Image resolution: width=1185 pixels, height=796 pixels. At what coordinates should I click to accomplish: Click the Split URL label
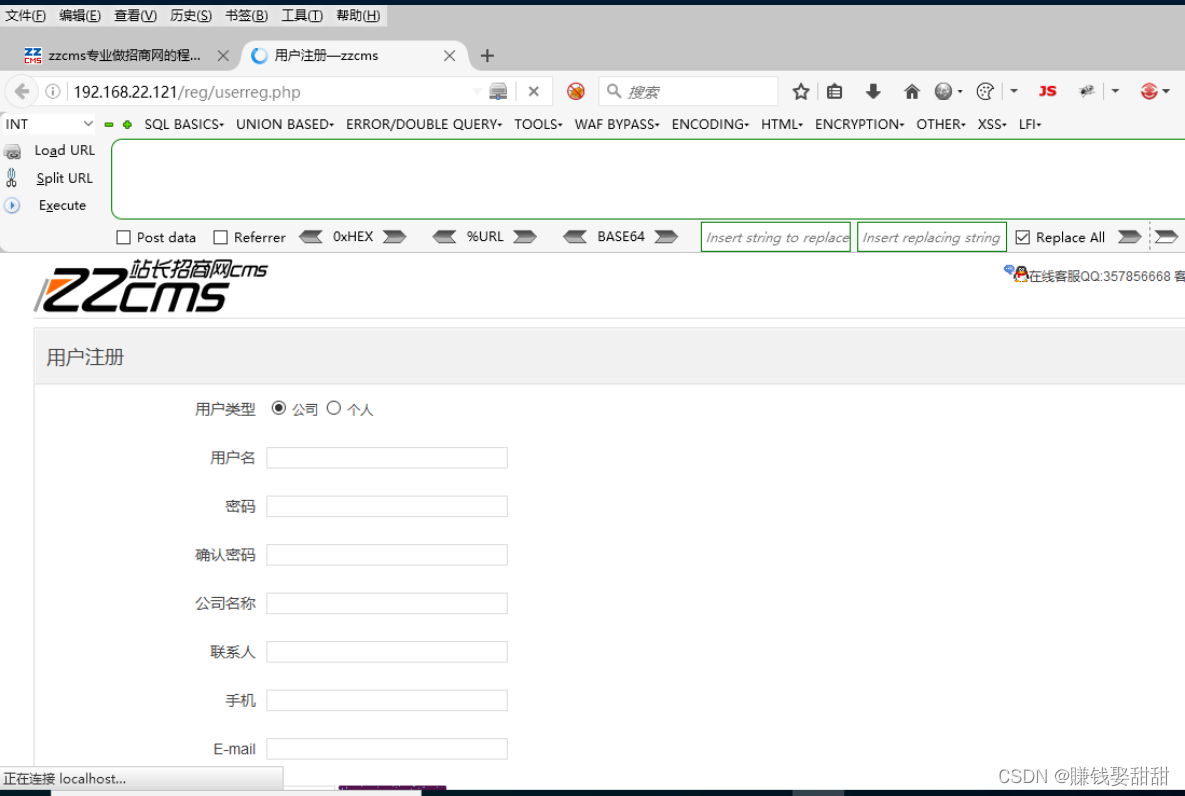[x=65, y=178]
